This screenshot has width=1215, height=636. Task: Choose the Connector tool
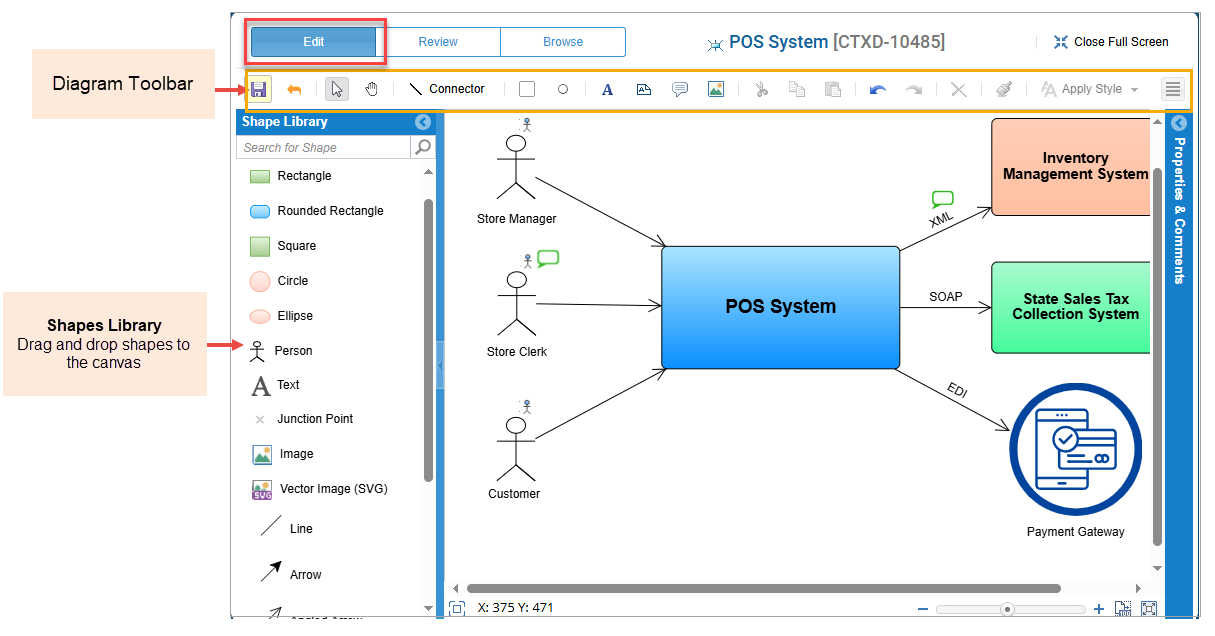pos(446,89)
